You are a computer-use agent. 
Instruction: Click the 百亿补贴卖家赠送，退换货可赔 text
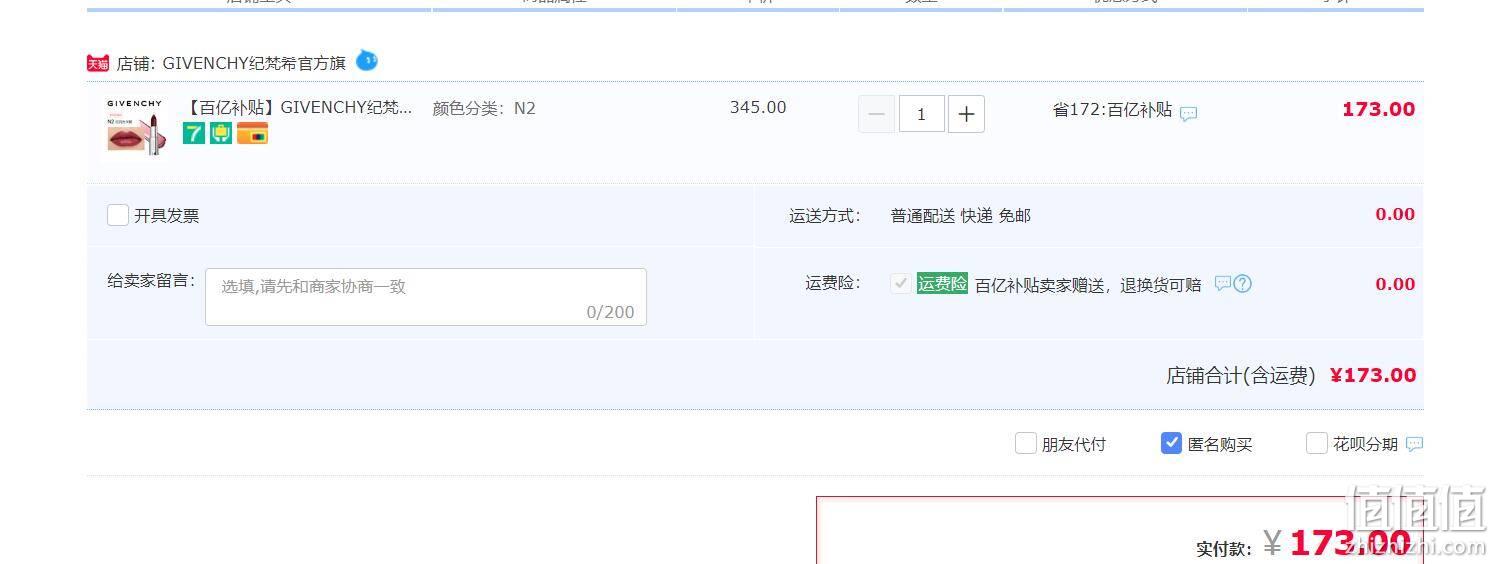tap(1088, 285)
